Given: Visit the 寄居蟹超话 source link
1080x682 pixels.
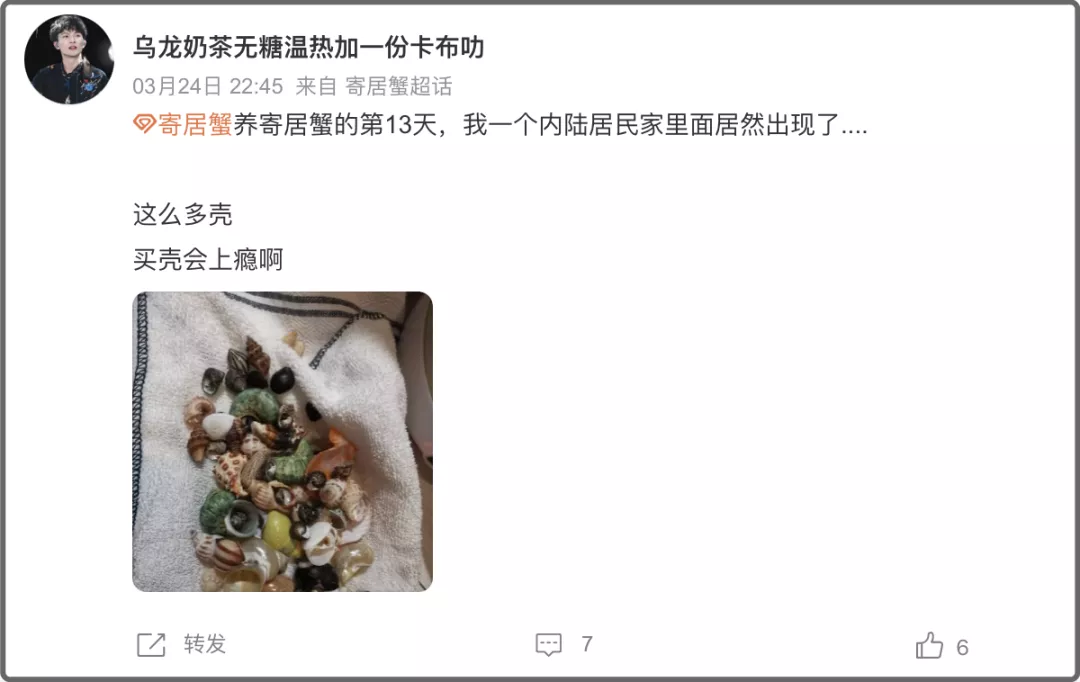Looking at the screenshot, I should click(399, 86).
